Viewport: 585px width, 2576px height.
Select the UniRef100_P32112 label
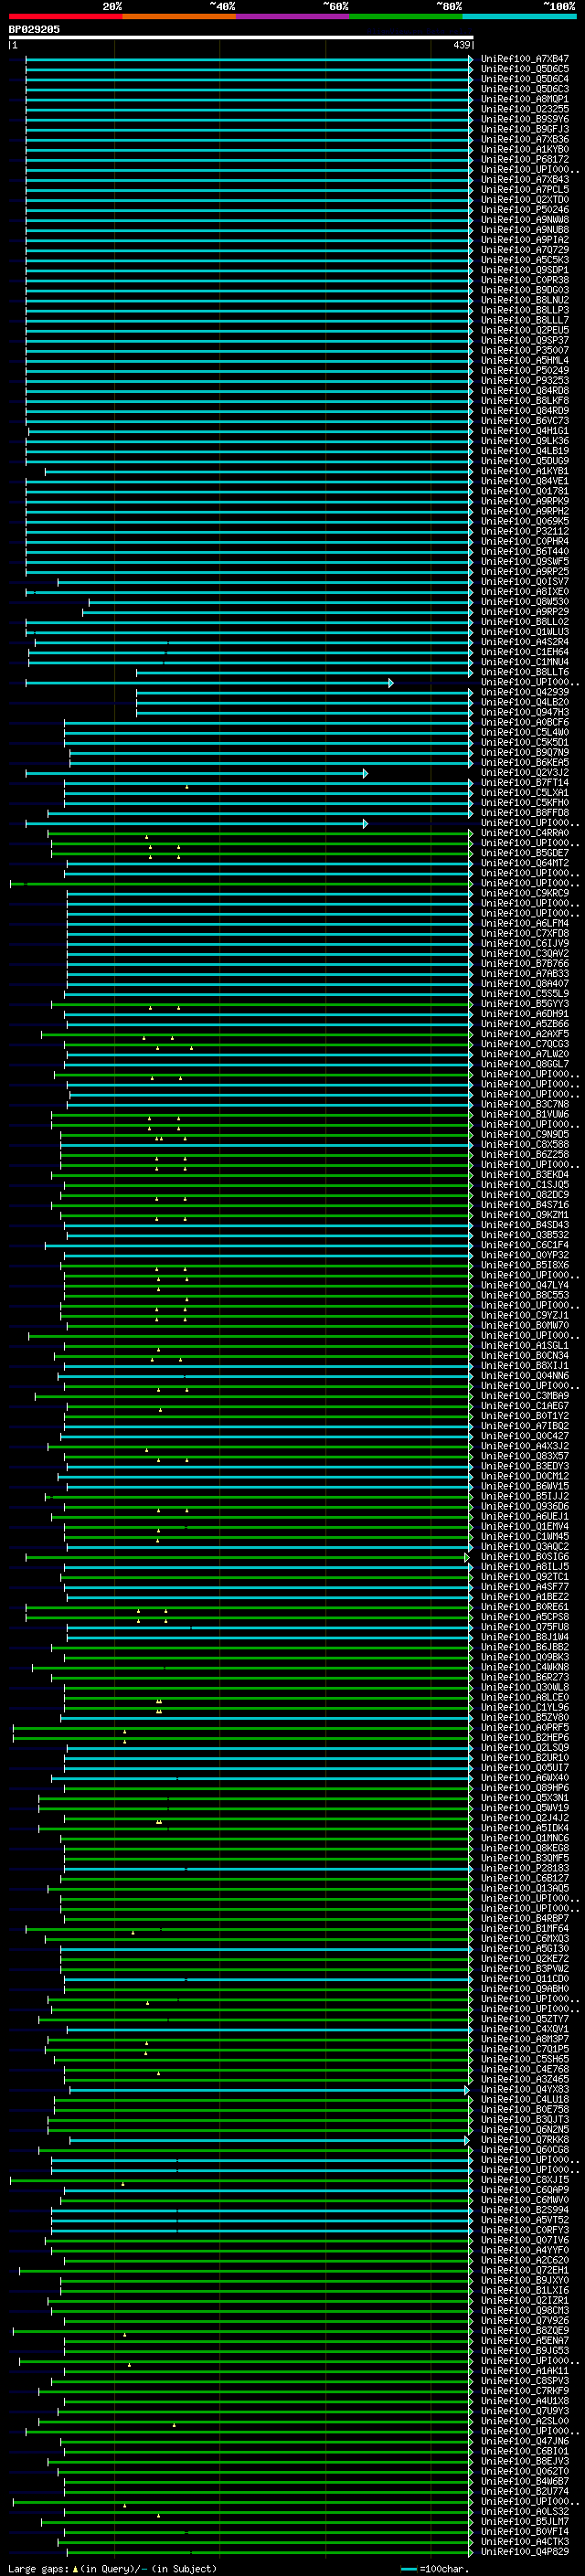click(x=525, y=531)
